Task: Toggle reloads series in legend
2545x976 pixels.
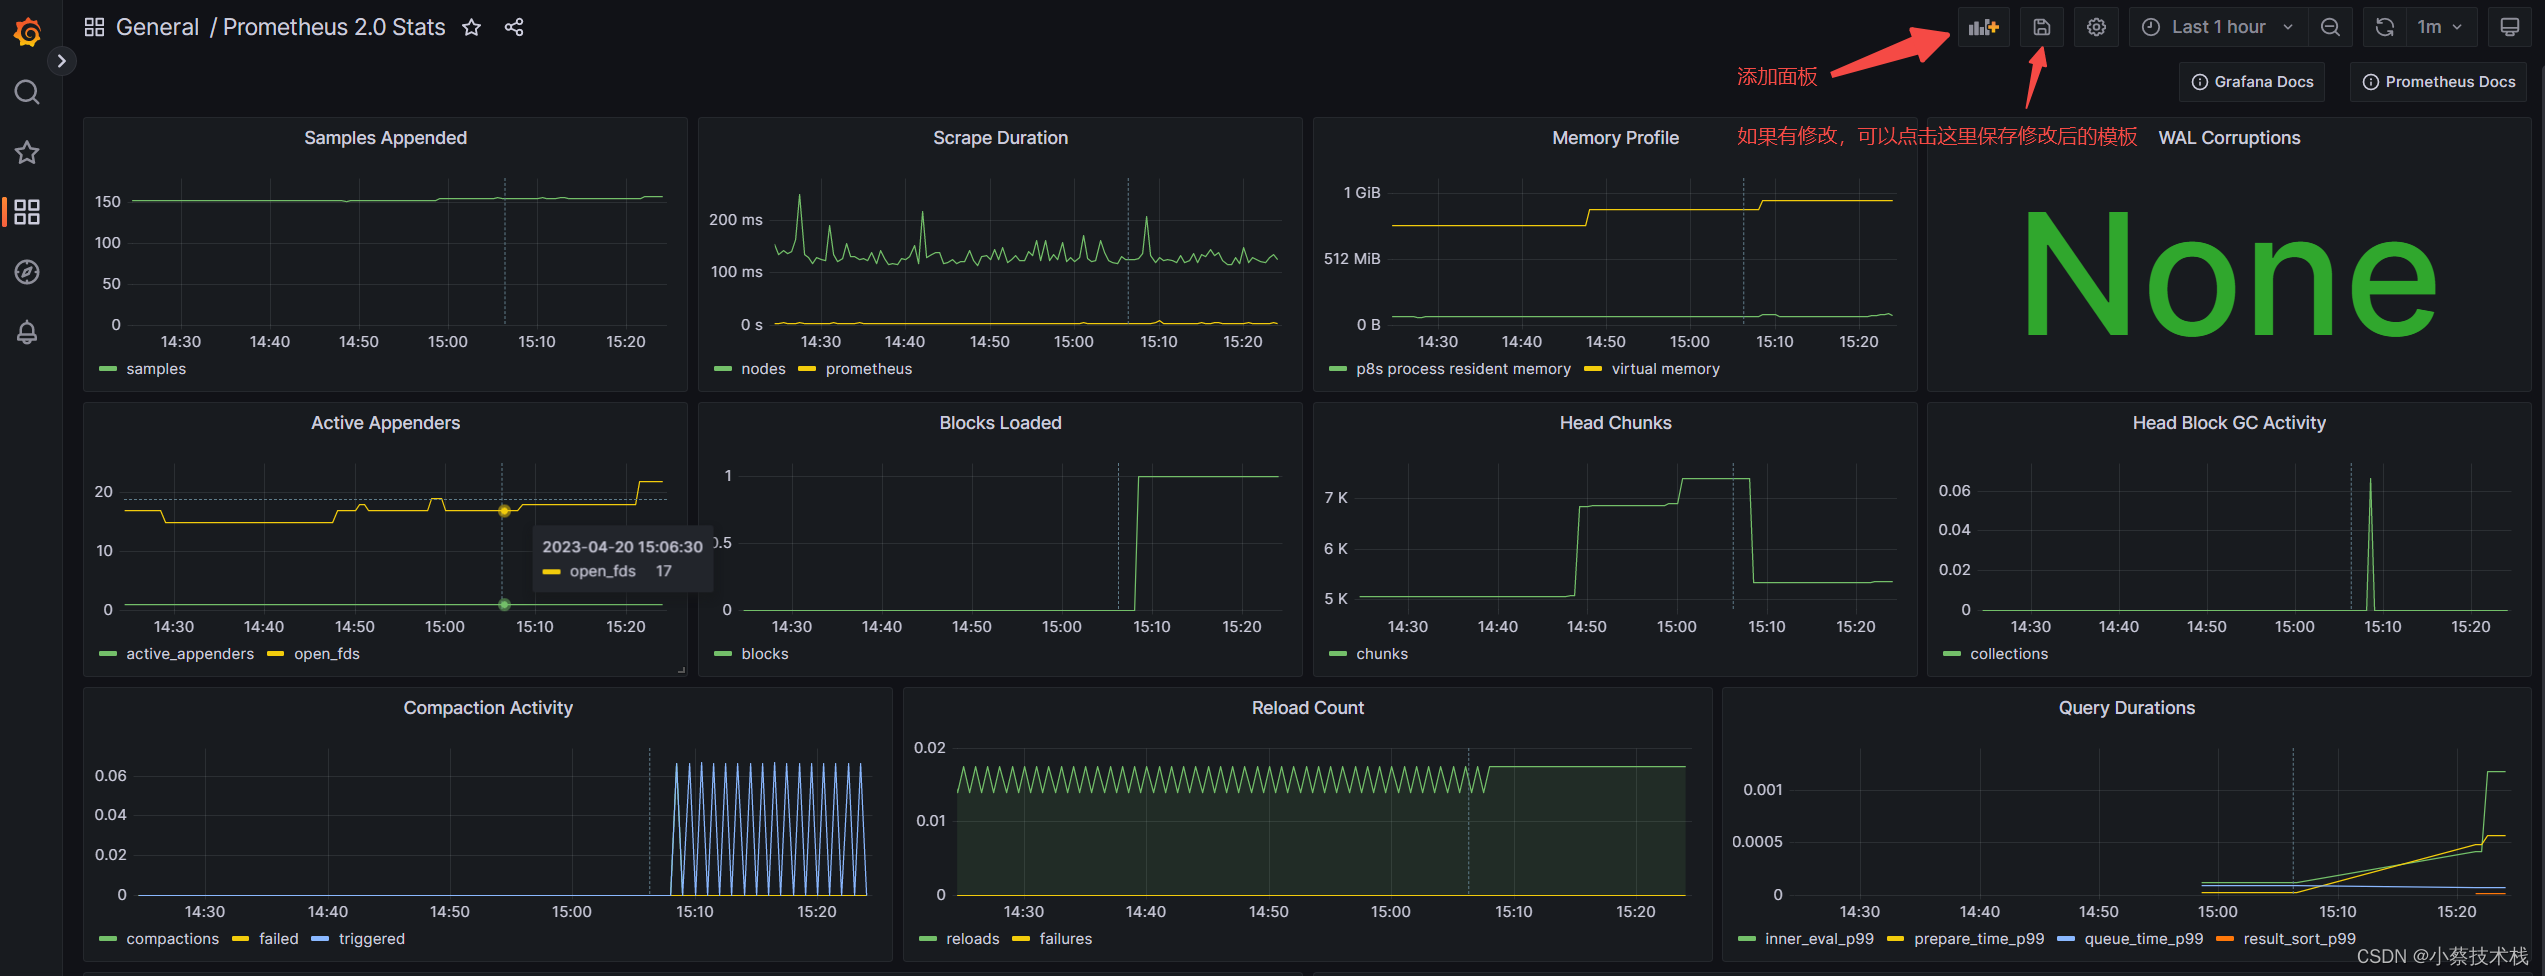Action: (x=972, y=939)
